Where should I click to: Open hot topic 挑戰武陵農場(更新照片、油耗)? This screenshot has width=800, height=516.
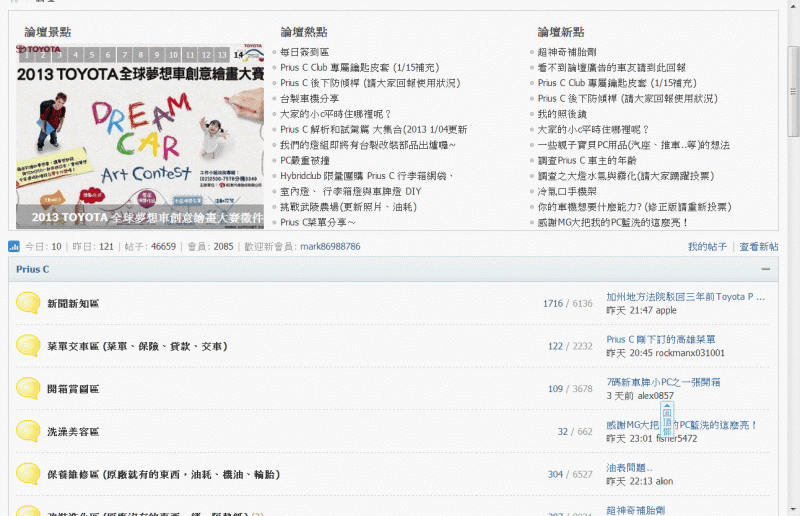(348, 207)
